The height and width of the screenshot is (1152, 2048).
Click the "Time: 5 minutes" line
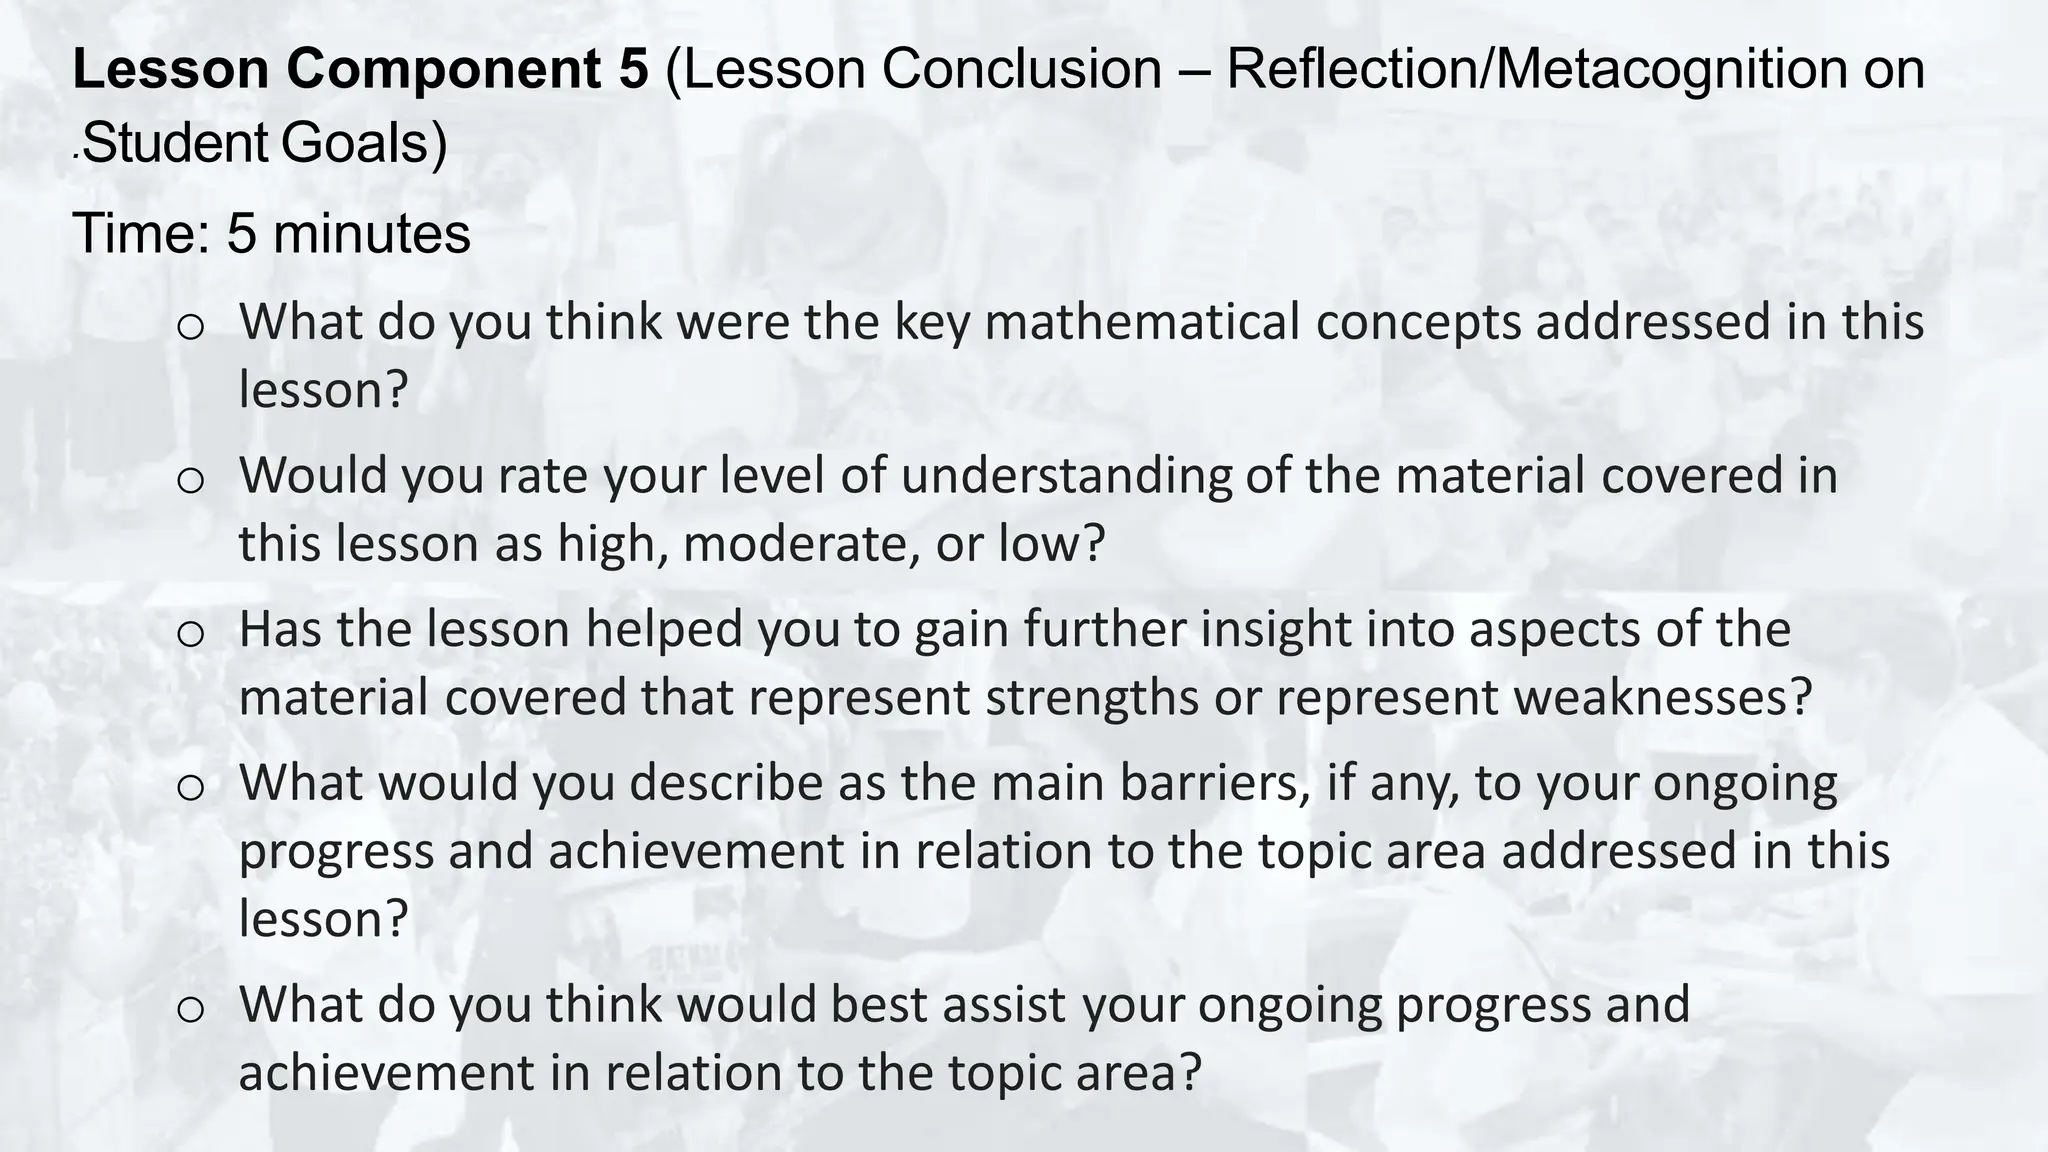coord(272,233)
